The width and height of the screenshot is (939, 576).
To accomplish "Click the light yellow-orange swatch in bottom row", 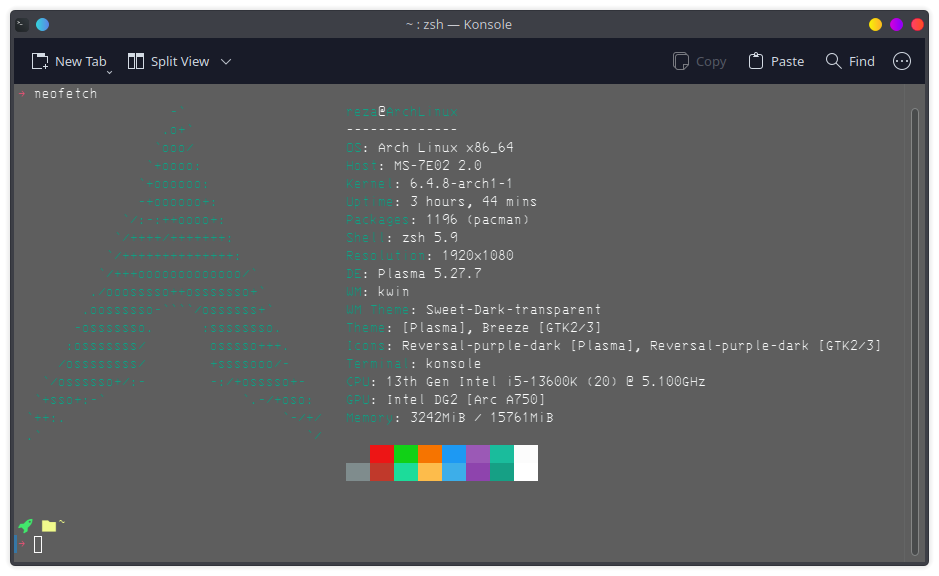I will coord(430,472).
